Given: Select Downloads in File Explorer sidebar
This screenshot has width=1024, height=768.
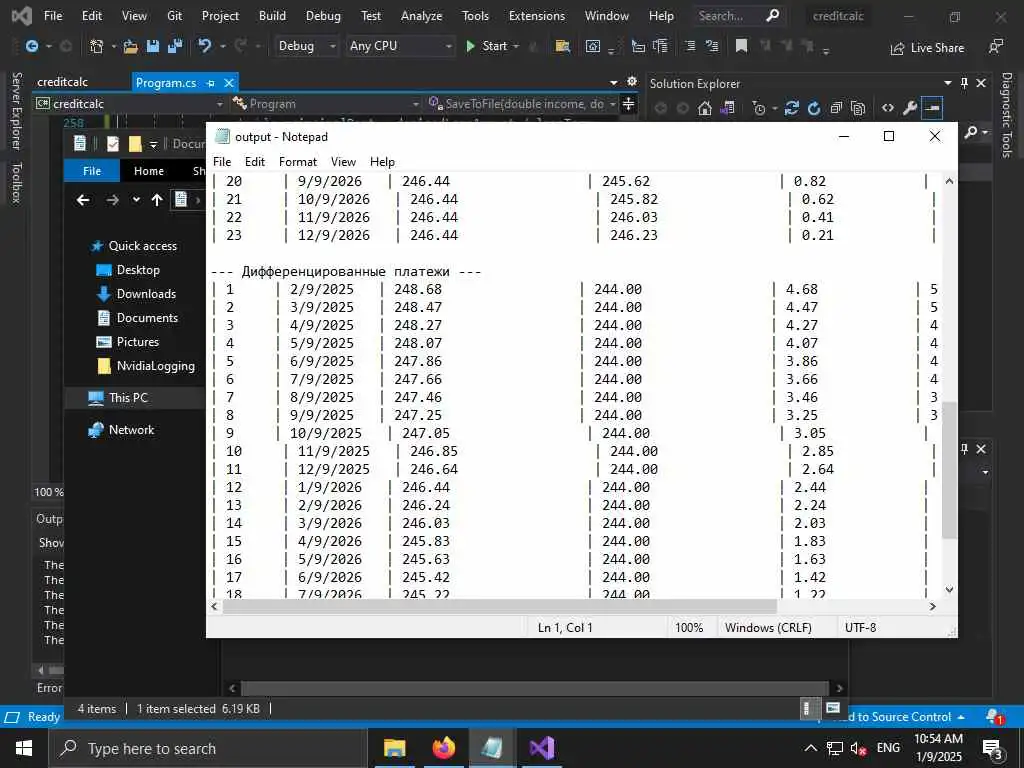Looking at the screenshot, I should [x=146, y=294].
